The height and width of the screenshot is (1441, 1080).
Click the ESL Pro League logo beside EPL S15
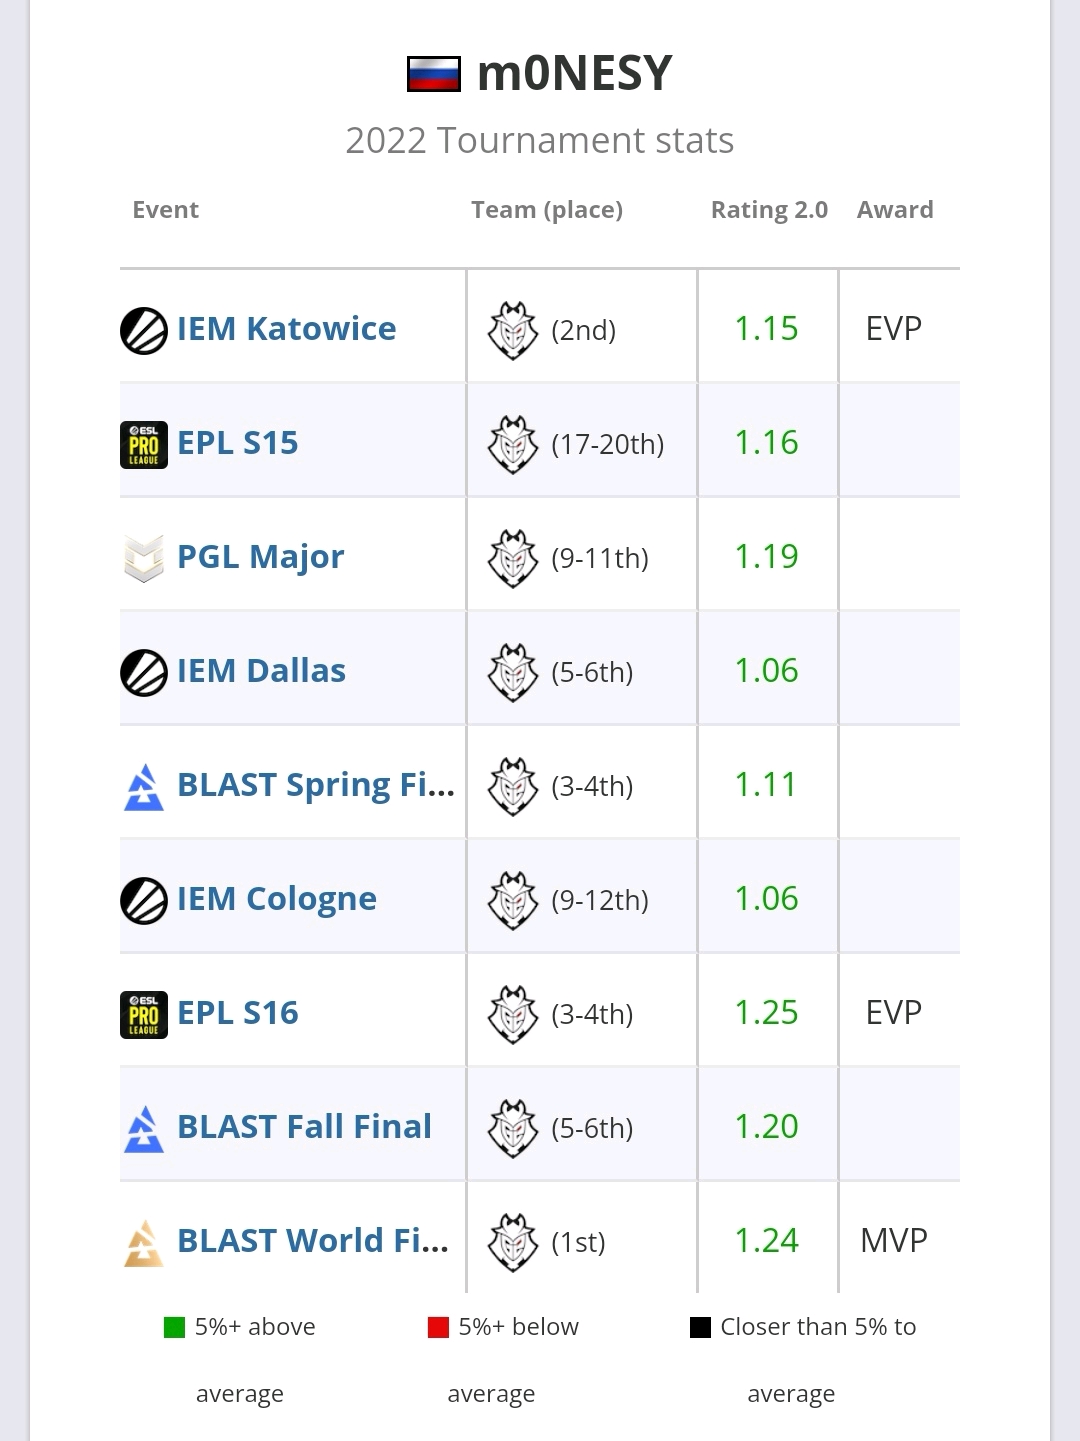click(x=144, y=444)
